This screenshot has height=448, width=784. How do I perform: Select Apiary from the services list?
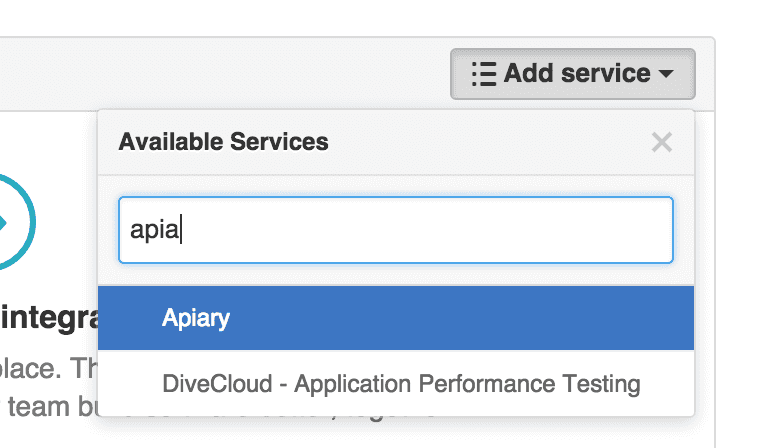click(196, 319)
